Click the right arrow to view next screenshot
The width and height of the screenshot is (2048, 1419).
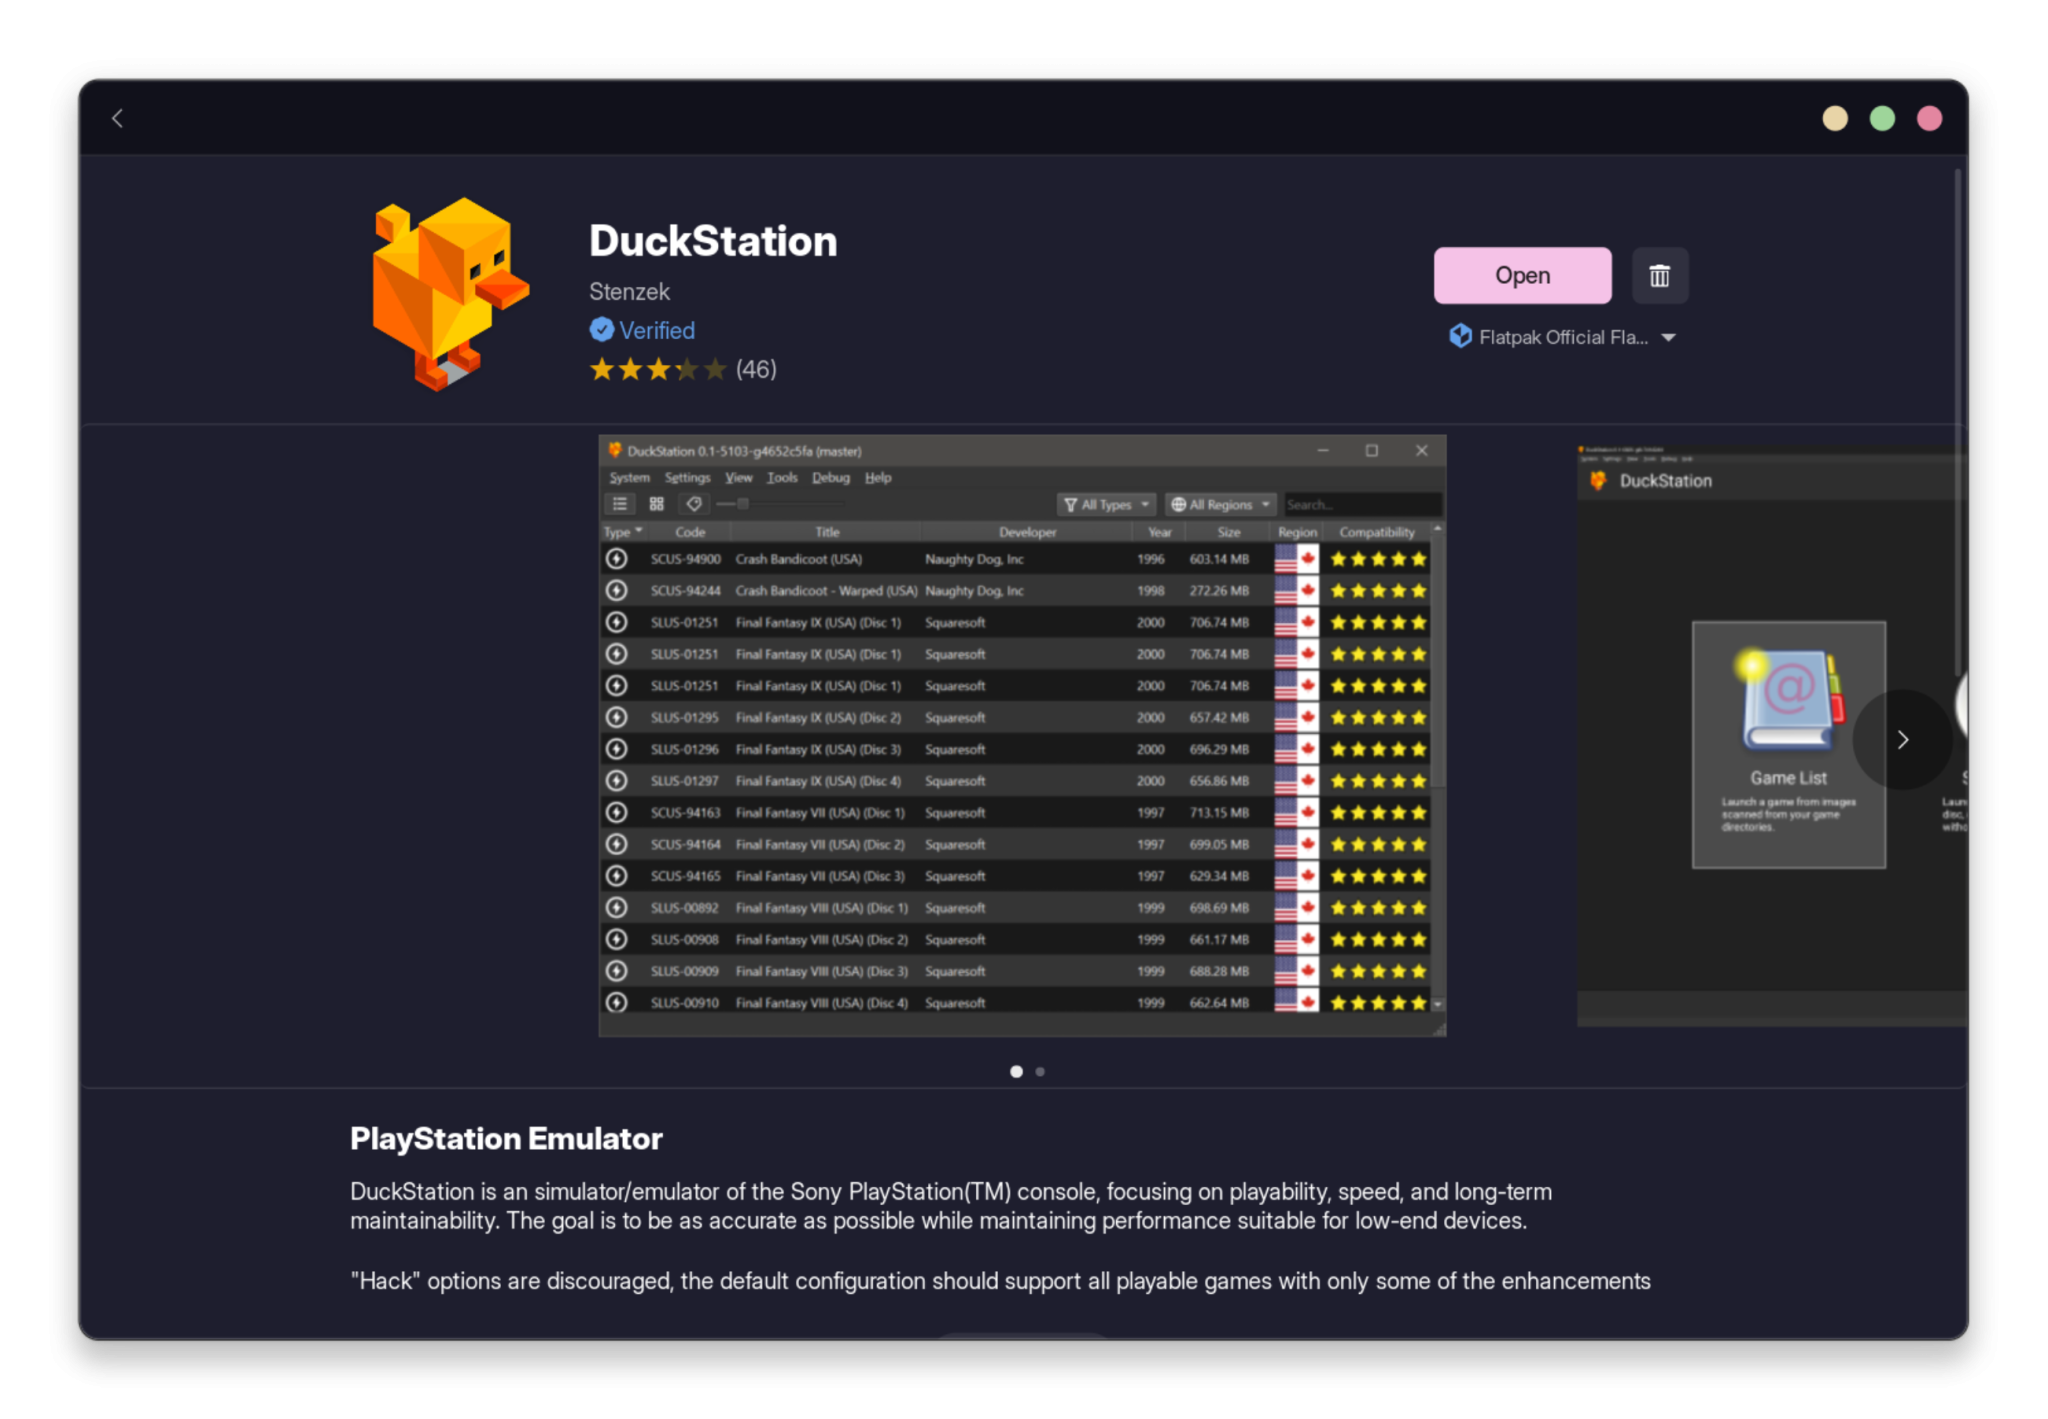tap(1903, 740)
